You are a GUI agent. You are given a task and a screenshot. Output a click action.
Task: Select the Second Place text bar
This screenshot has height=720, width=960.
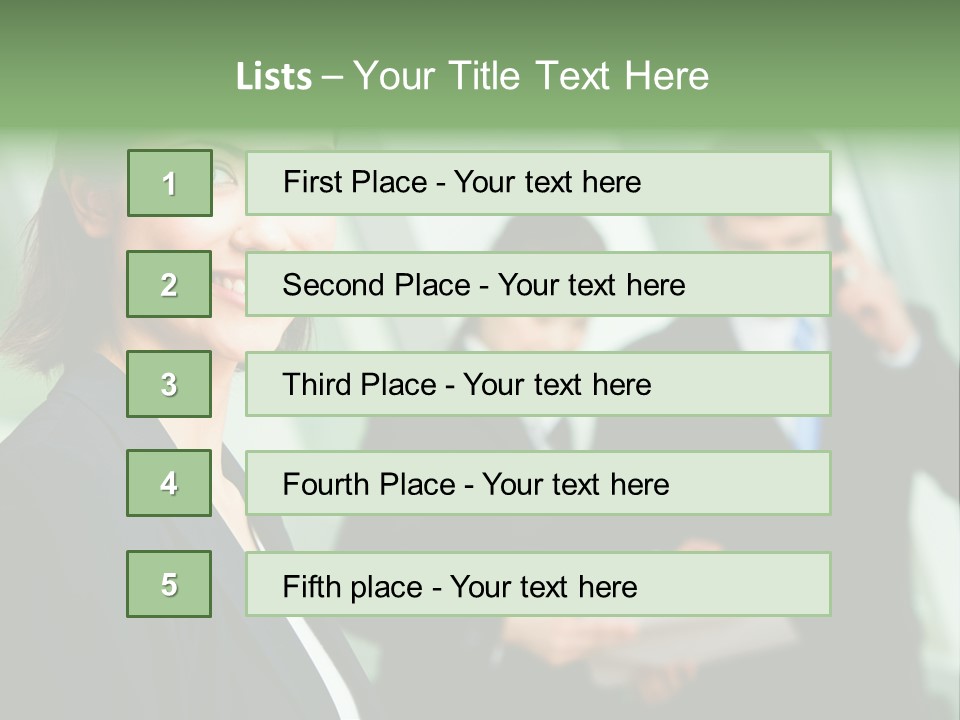pyautogui.click(x=538, y=284)
